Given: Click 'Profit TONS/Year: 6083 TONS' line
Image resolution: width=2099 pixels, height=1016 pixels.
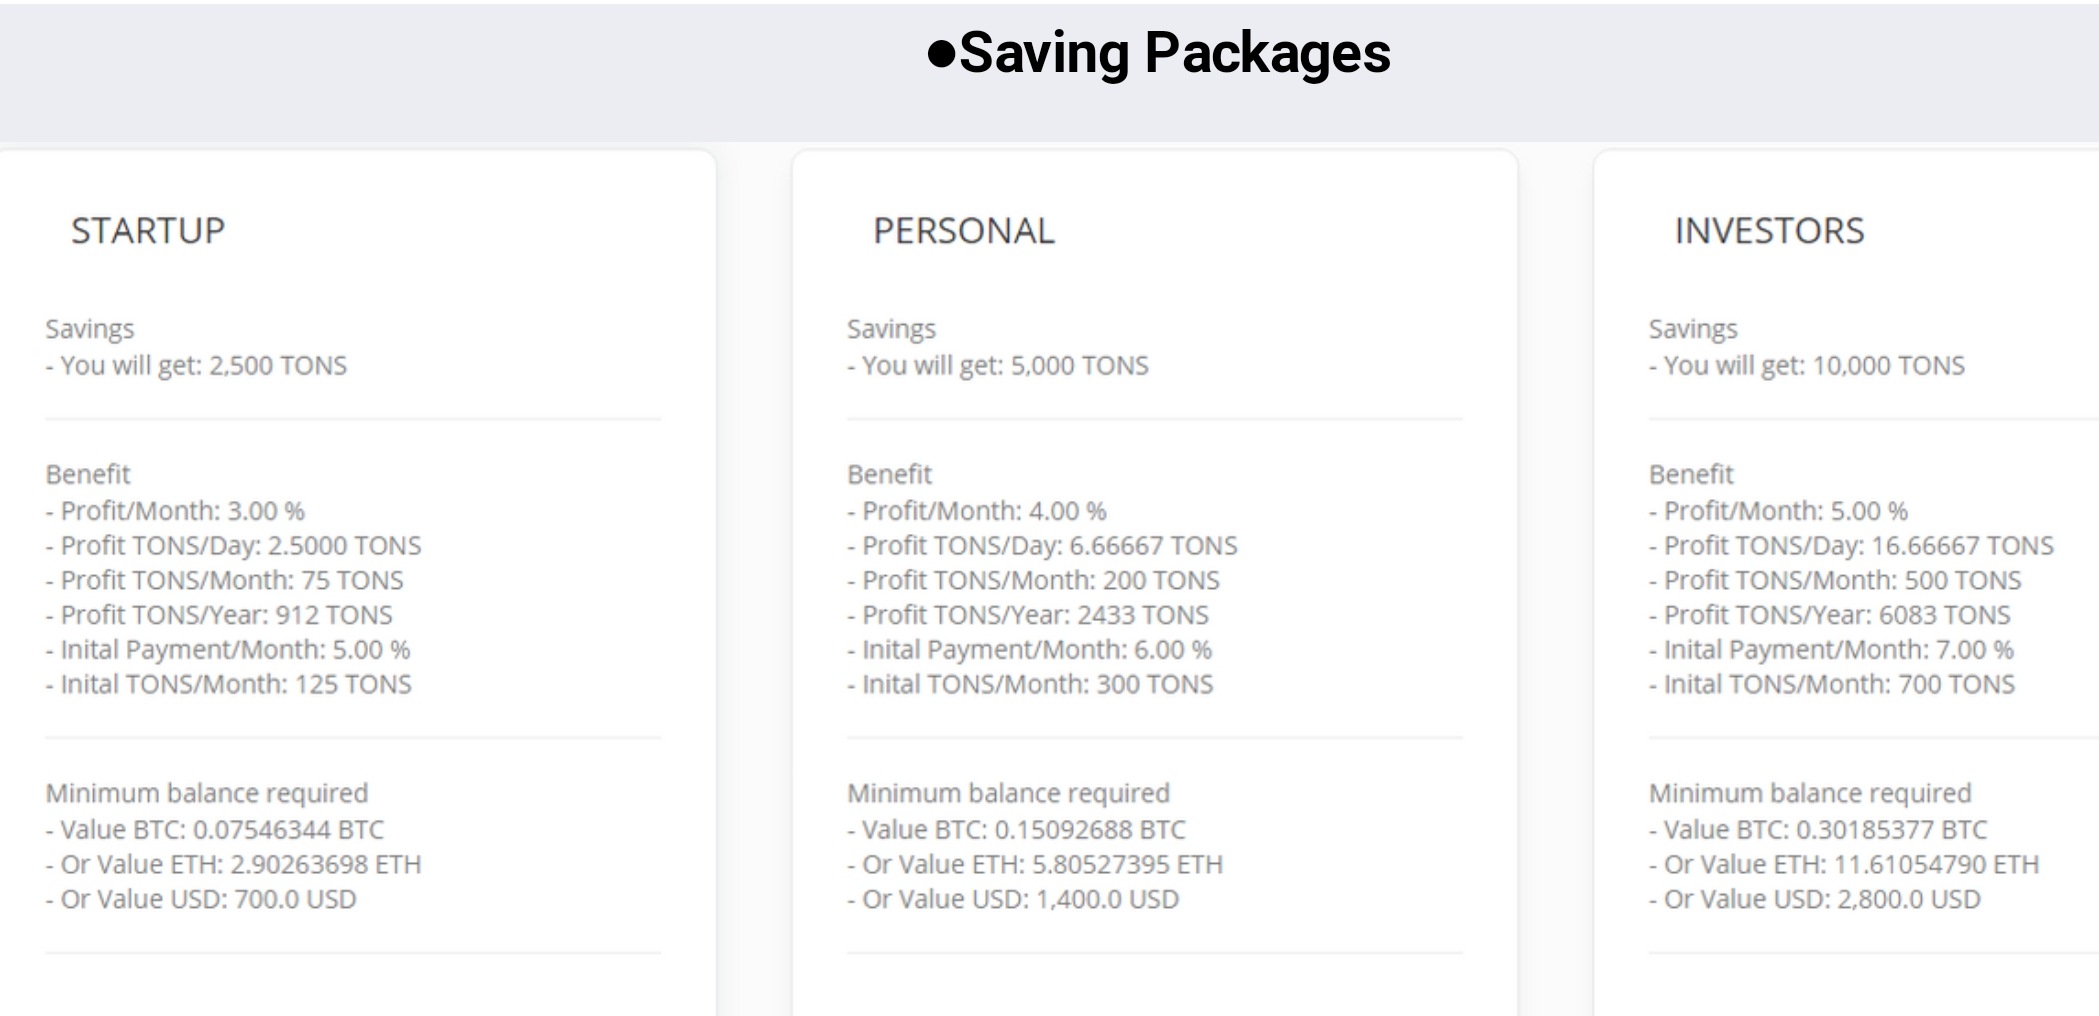Looking at the screenshot, I should click(x=1830, y=615).
